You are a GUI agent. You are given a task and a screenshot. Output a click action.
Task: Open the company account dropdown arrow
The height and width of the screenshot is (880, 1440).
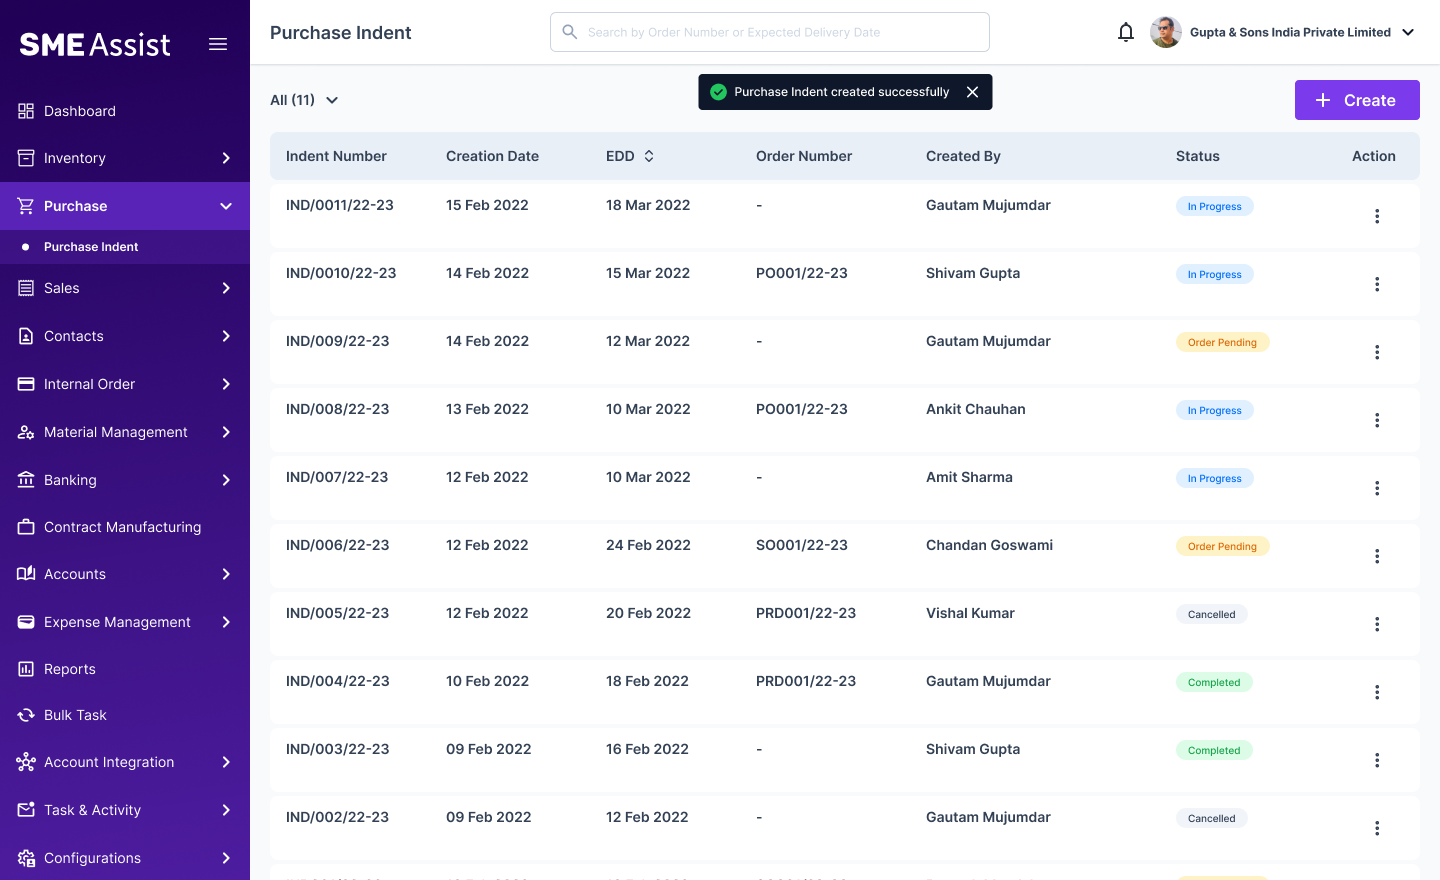(x=1408, y=32)
